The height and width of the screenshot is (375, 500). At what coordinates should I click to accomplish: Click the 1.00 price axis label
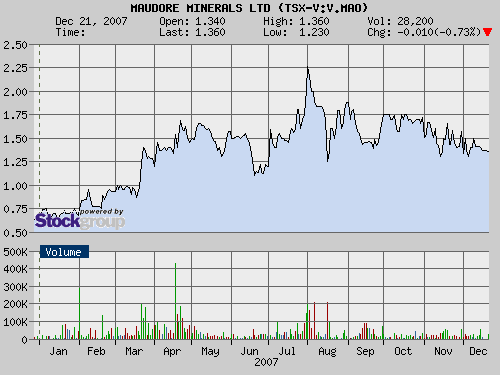[x=15, y=186]
